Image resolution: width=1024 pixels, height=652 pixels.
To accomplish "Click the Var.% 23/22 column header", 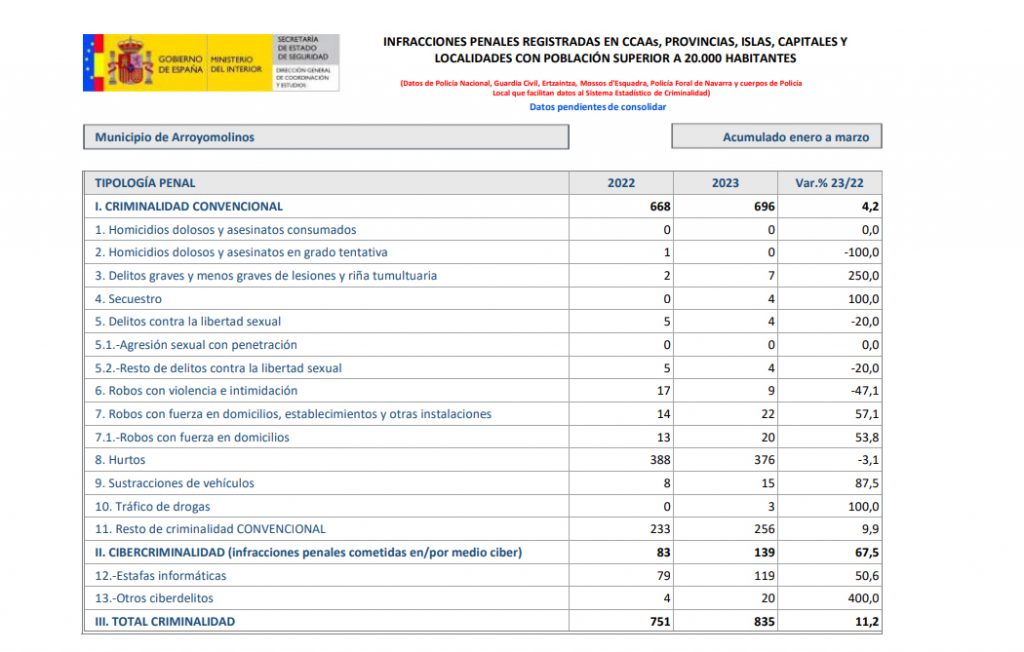I will coord(829,183).
